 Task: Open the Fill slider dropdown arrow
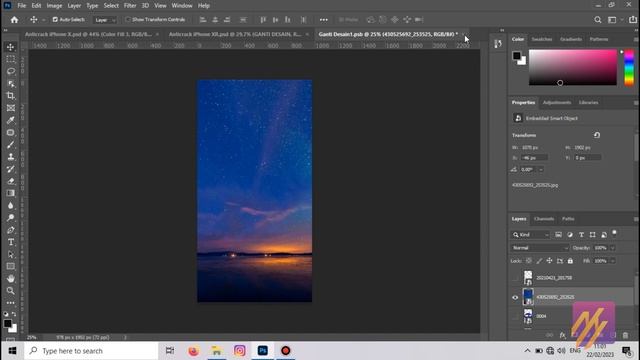[x=612, y=261]
